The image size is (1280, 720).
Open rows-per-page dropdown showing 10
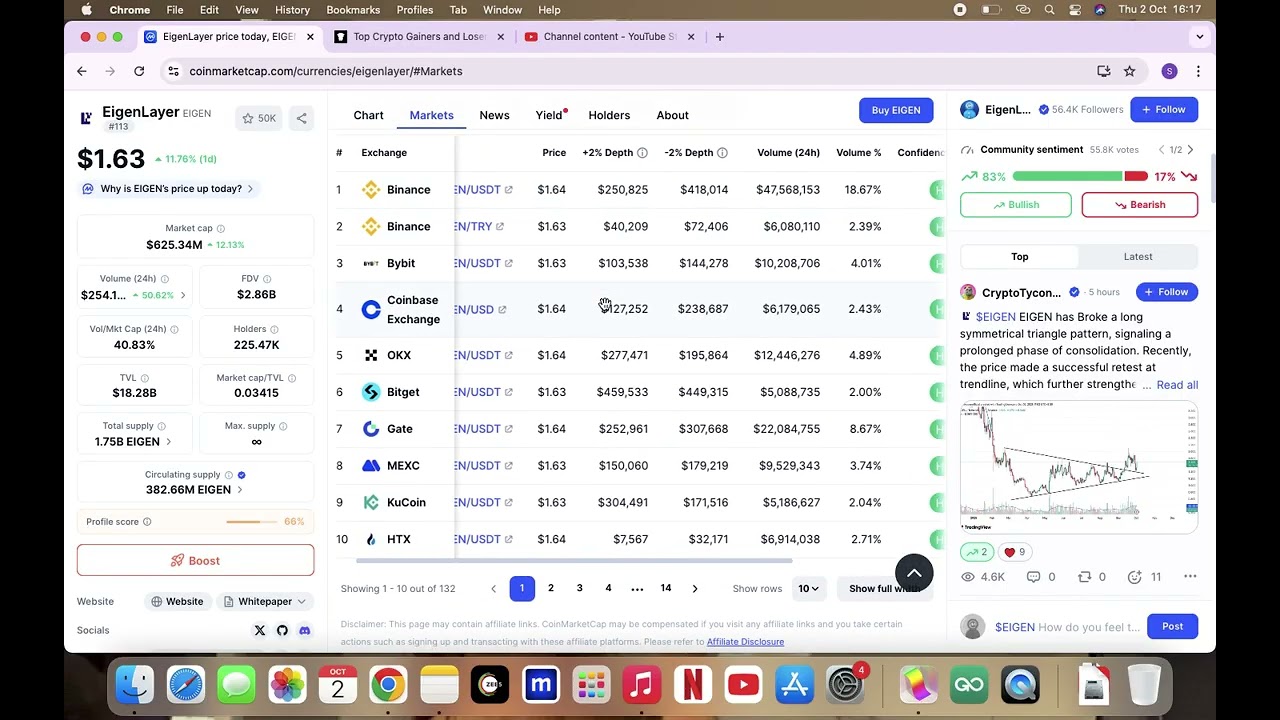[808, 589]
